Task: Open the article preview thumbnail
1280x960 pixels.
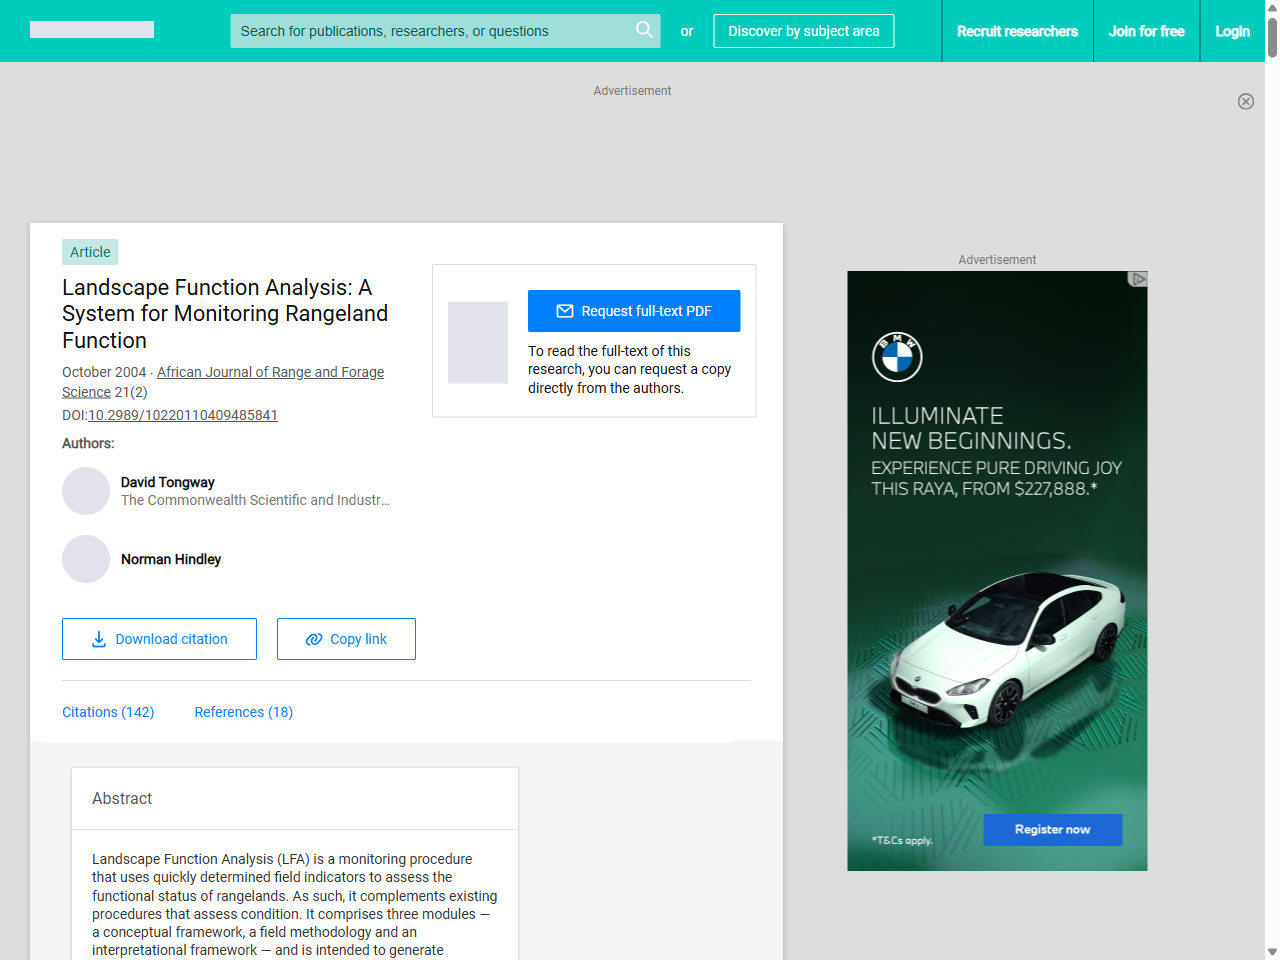Action: tap(478, 342)
